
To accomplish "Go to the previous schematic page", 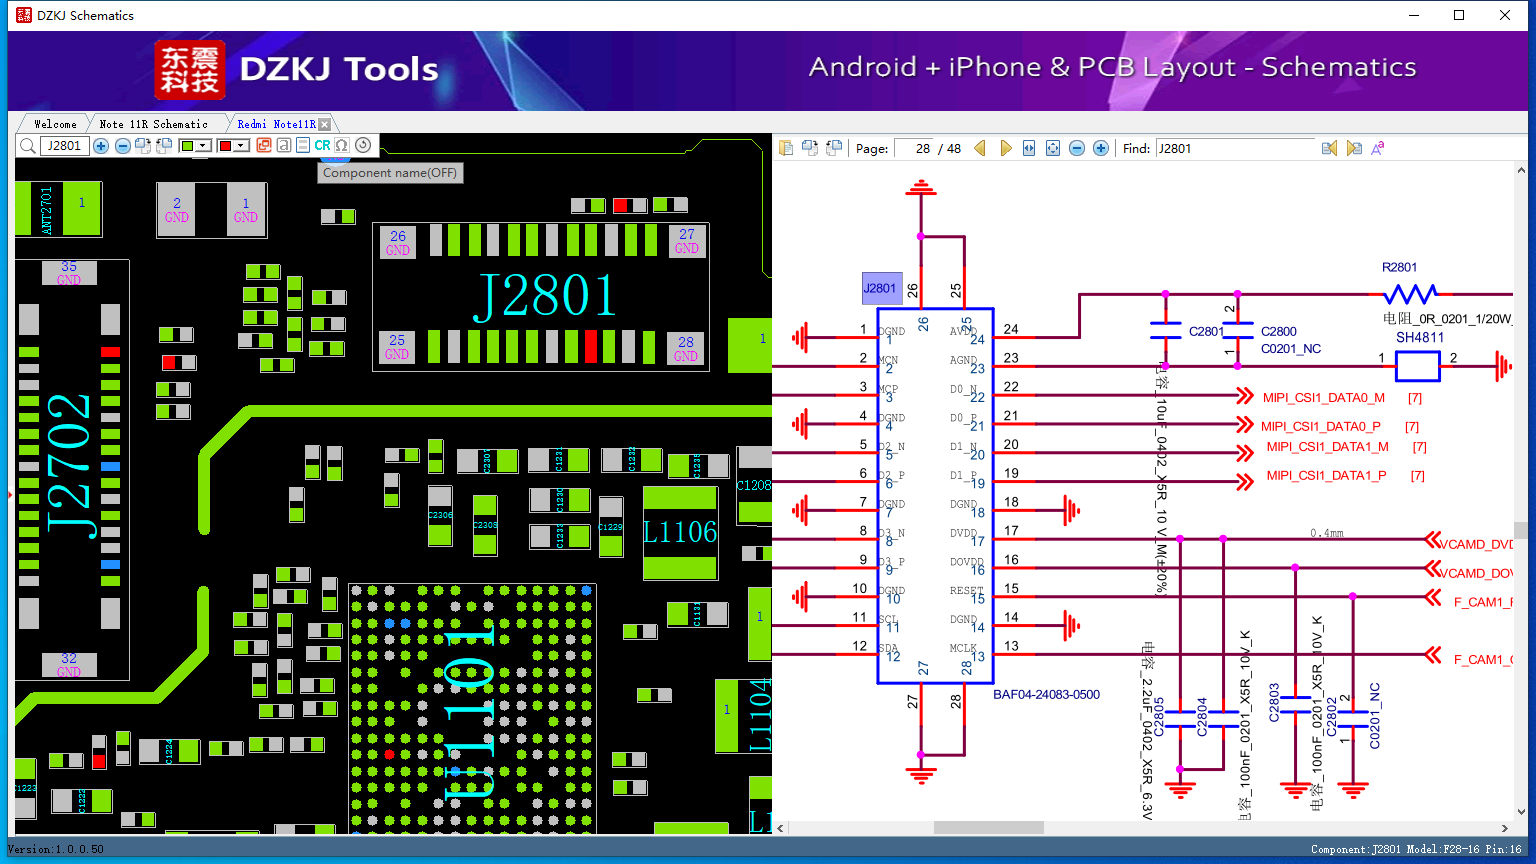I will pyautogui.click(x=980, y=148).
